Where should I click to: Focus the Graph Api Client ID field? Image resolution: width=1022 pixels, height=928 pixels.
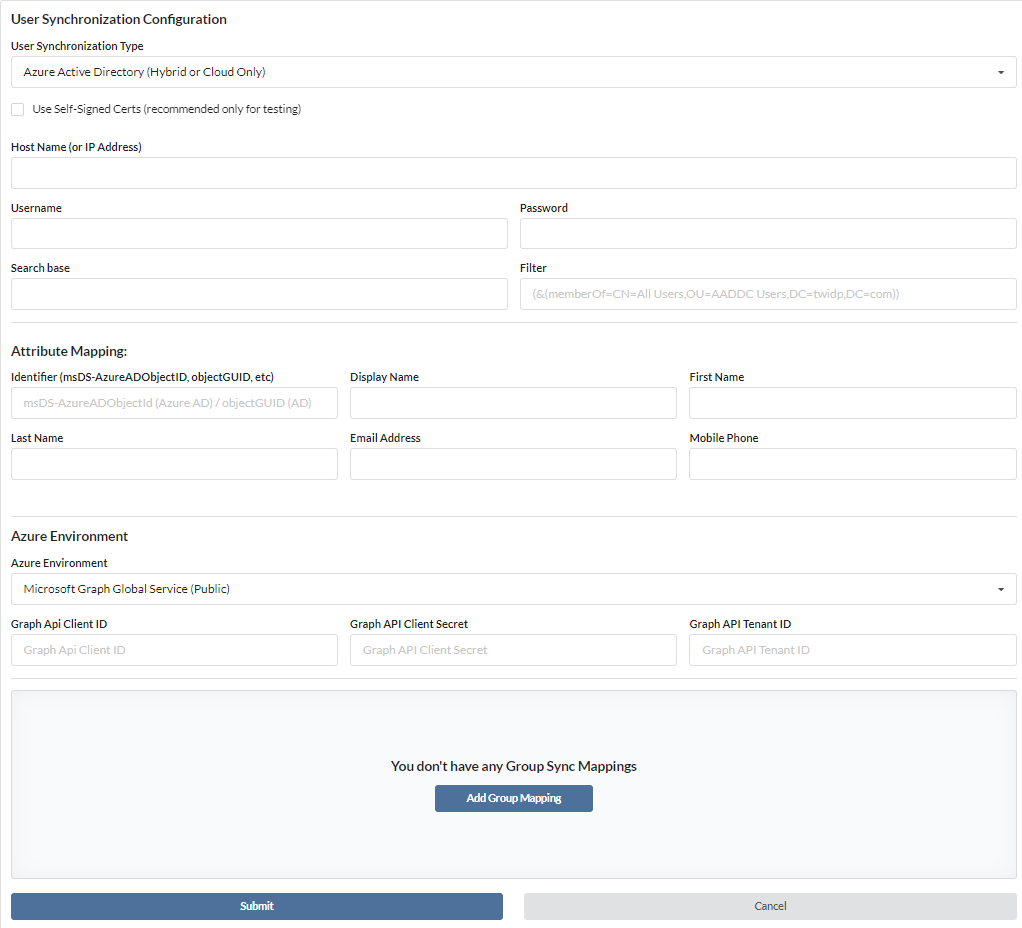coord(174,650)
